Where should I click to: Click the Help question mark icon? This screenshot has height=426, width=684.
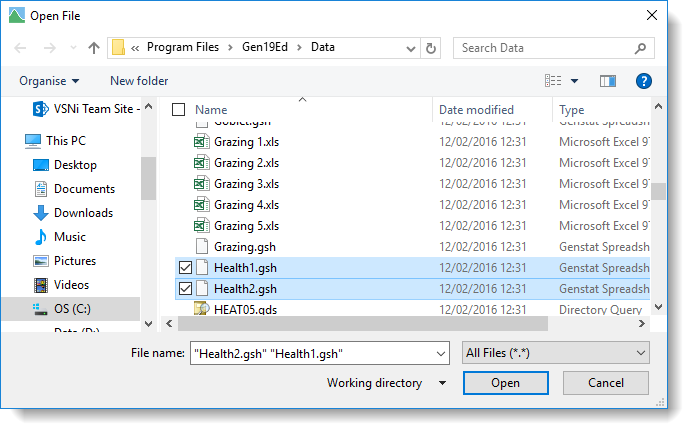click(644, 81)
